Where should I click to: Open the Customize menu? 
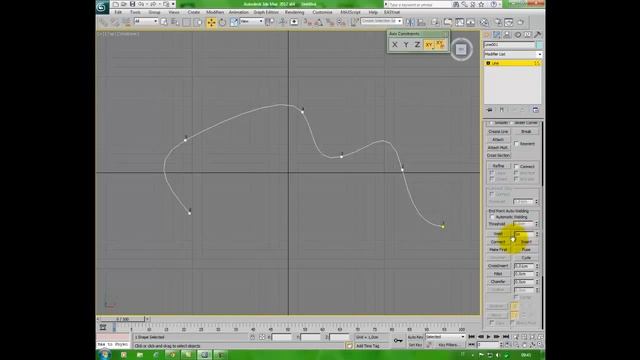point(322,12)
